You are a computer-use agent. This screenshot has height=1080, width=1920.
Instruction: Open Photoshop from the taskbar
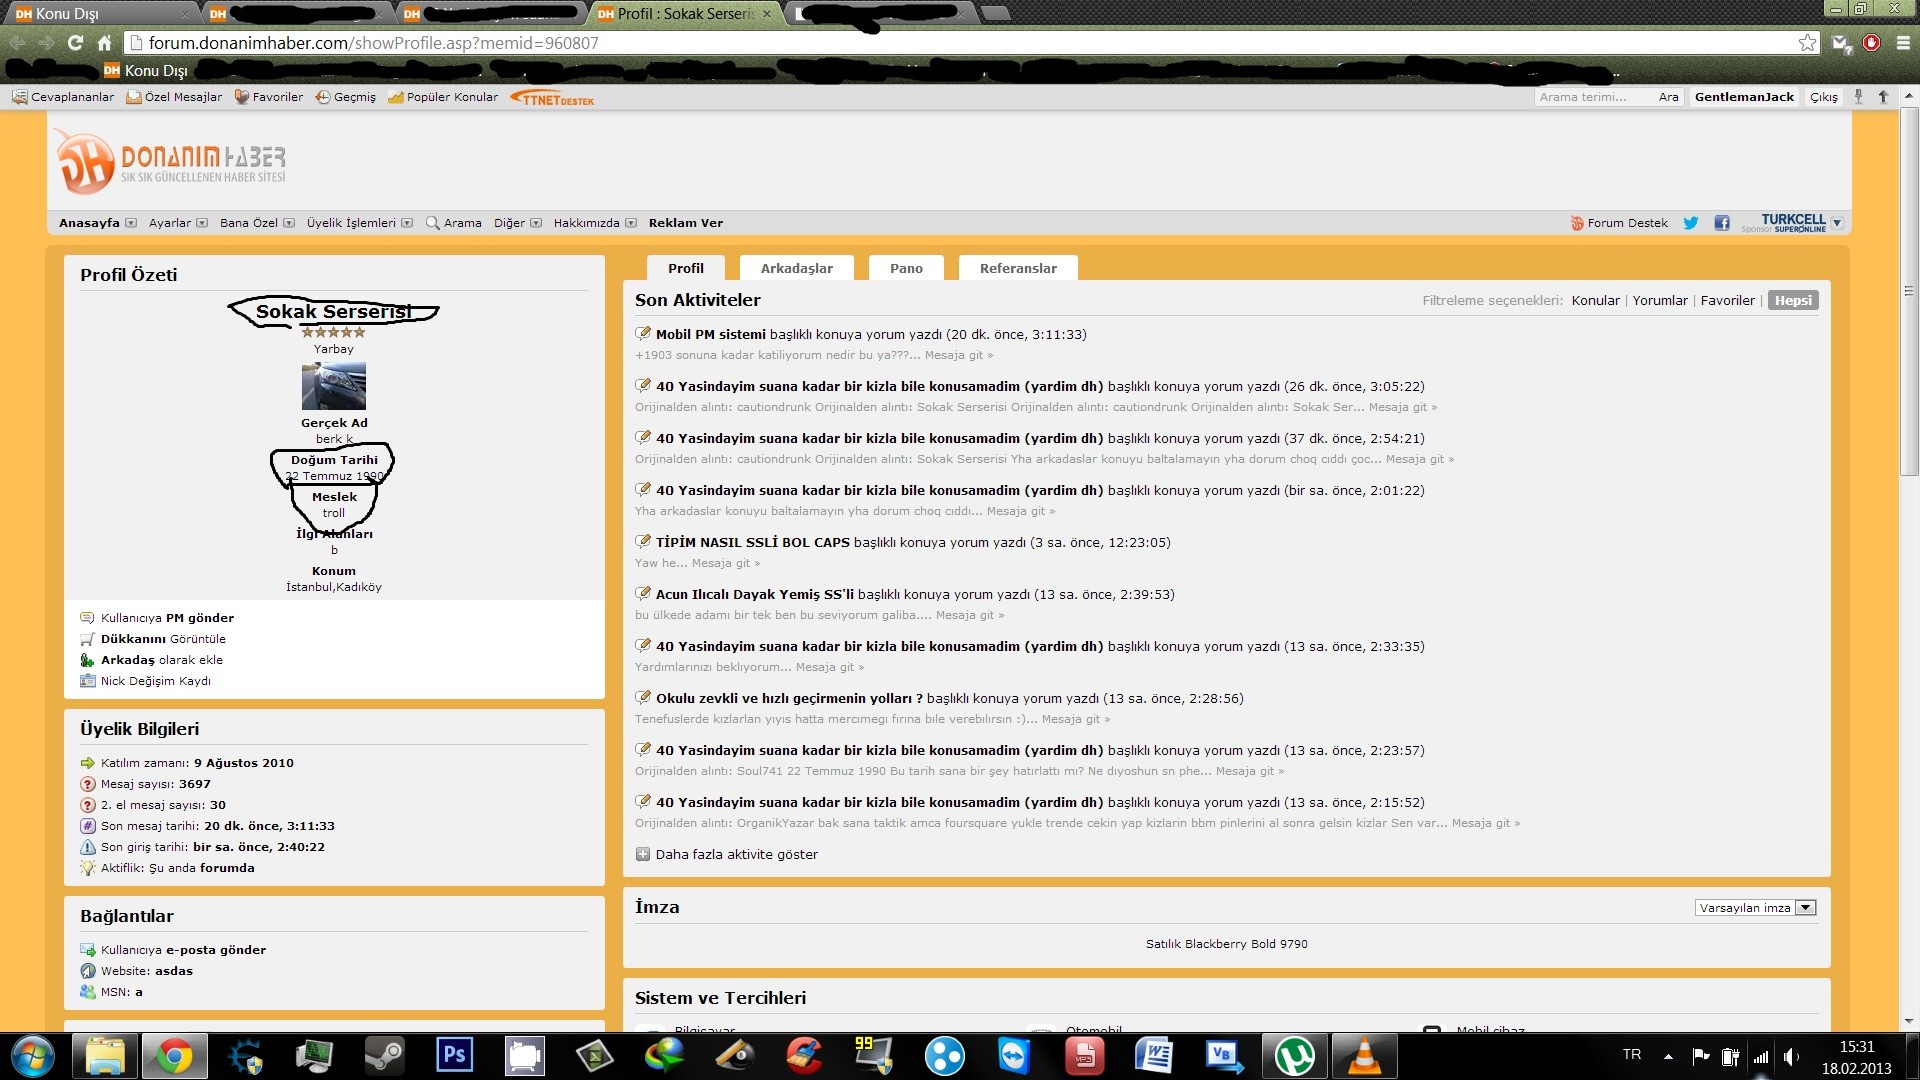[x=454, y=1055]
